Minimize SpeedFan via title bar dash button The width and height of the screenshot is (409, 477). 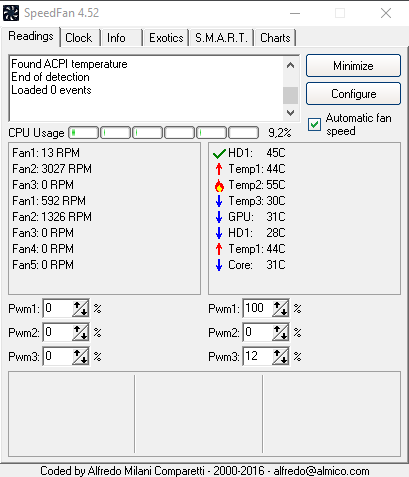(295, 13)
